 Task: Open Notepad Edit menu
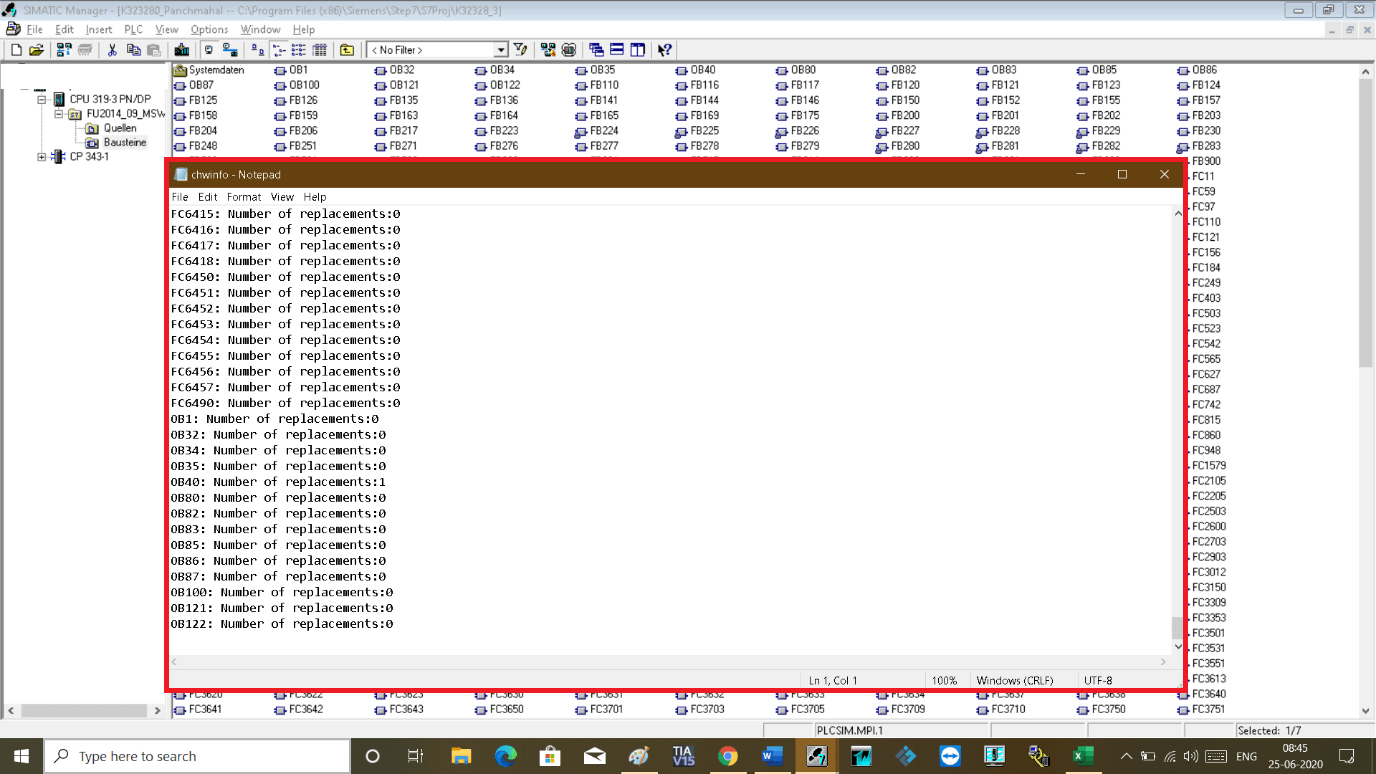coord(207,197)
